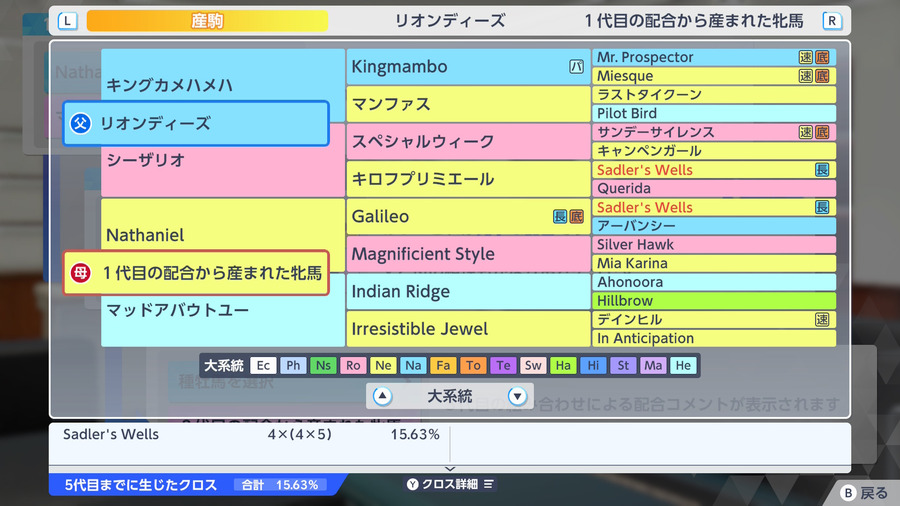Click the green Hillbrow row
Image resolution: width=900 pixels, height=506 pixels.
point(713,301)
